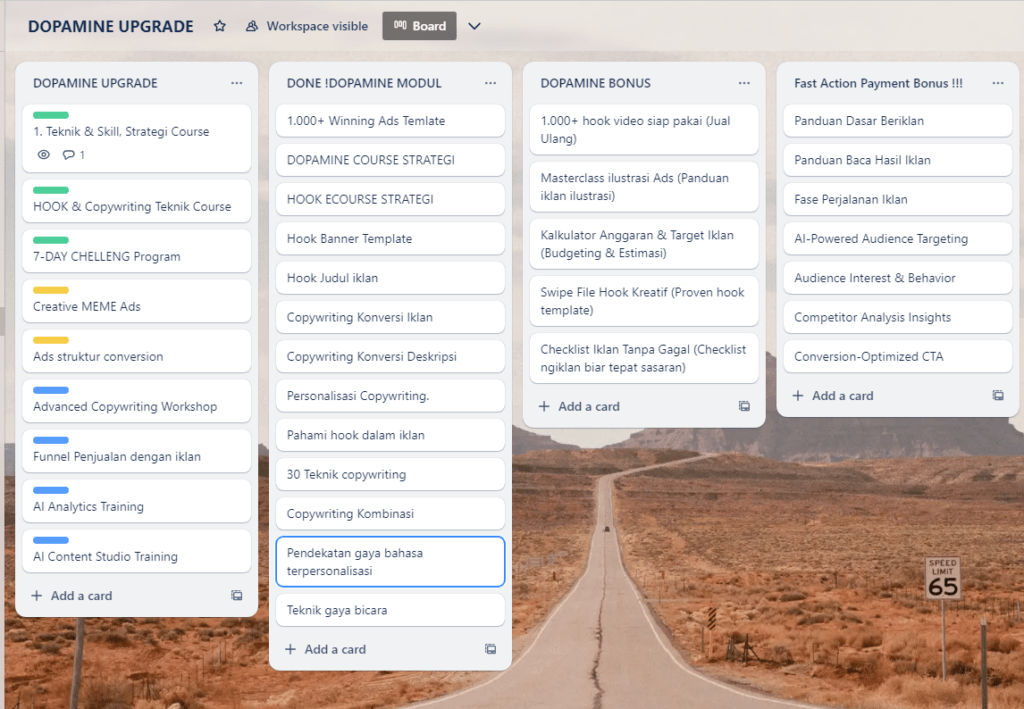This screenshot has width=1024, height=709.
Task: Click the Workspace visible icon
Action: [x=252, y=26]
